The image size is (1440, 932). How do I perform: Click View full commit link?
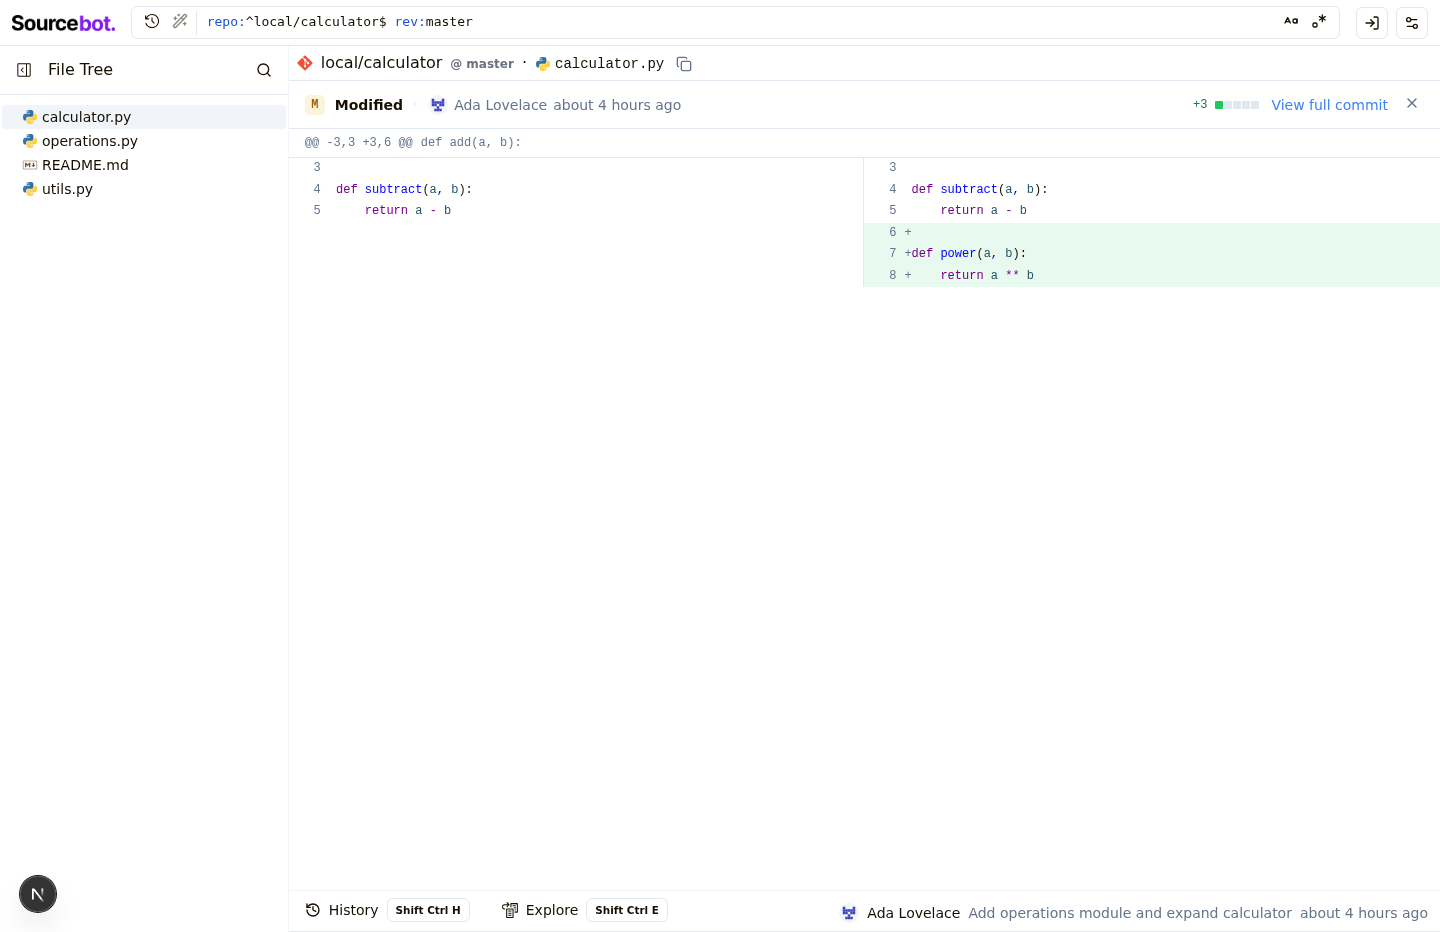pos(1329,105)
